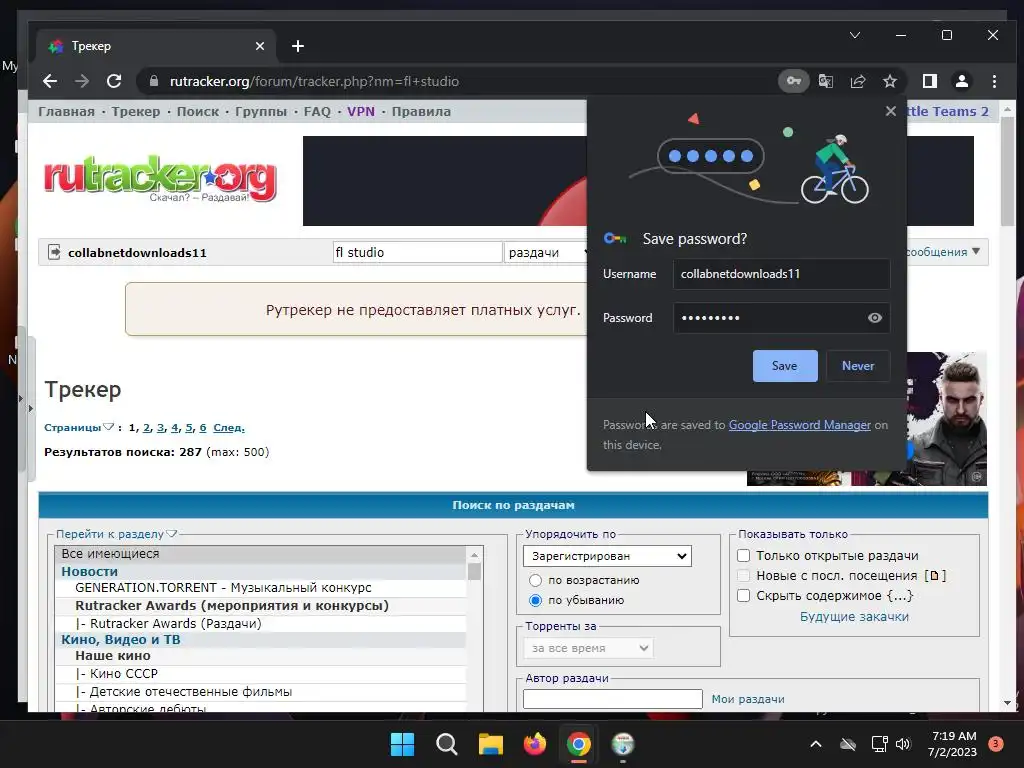Click Never in the save password popup
1024x768 pixels.
point(857,366)
